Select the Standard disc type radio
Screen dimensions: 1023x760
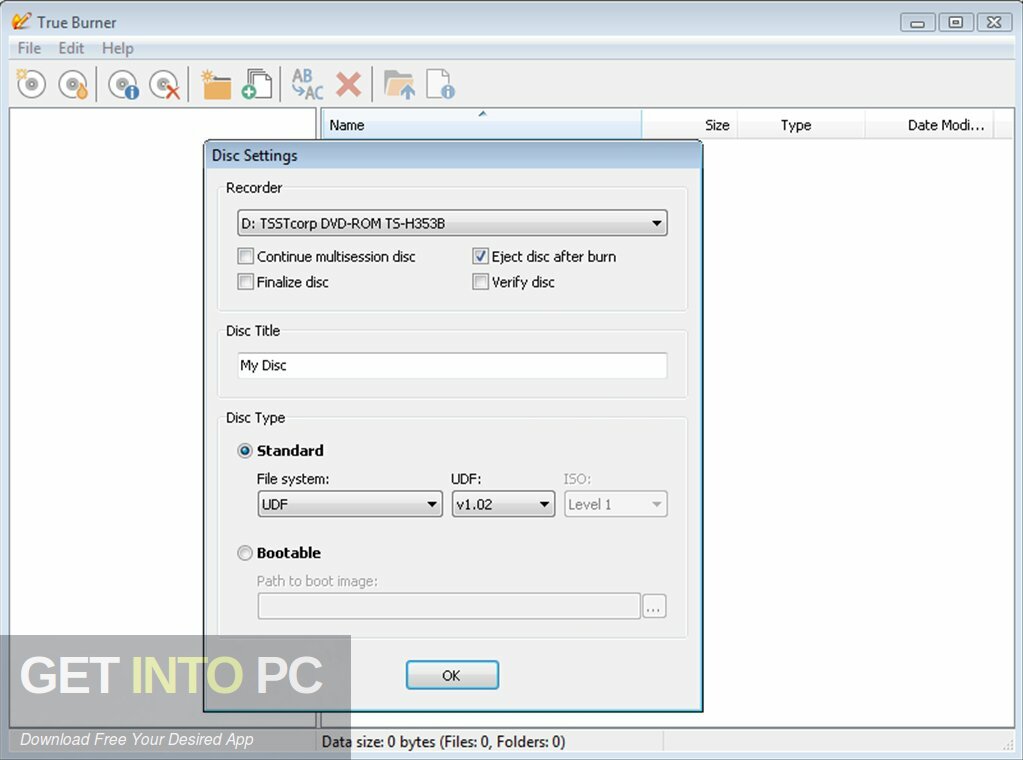point(245,450)
